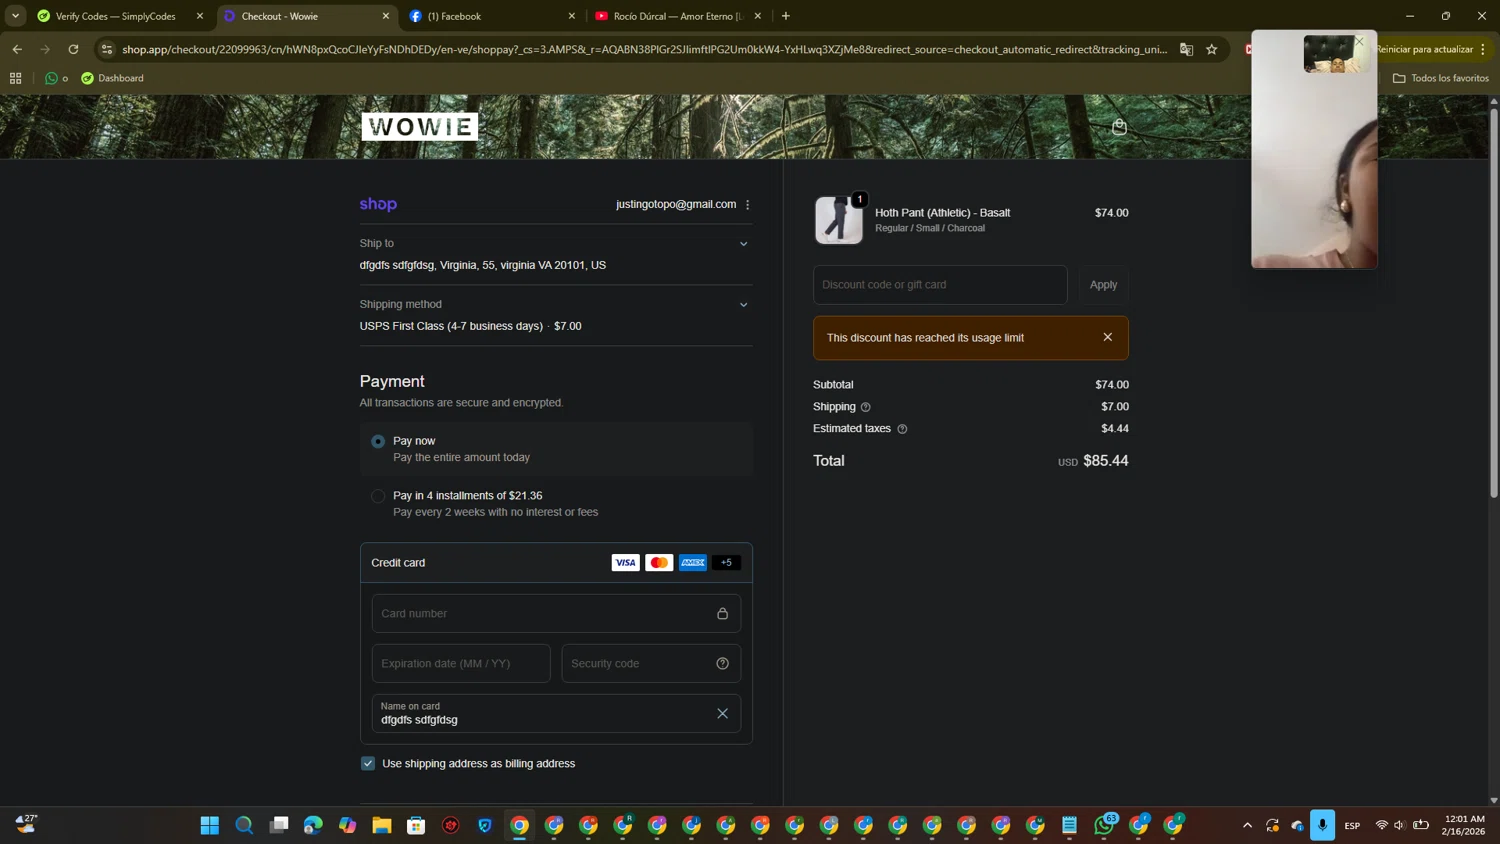Expand the Shipping method section

743,305
